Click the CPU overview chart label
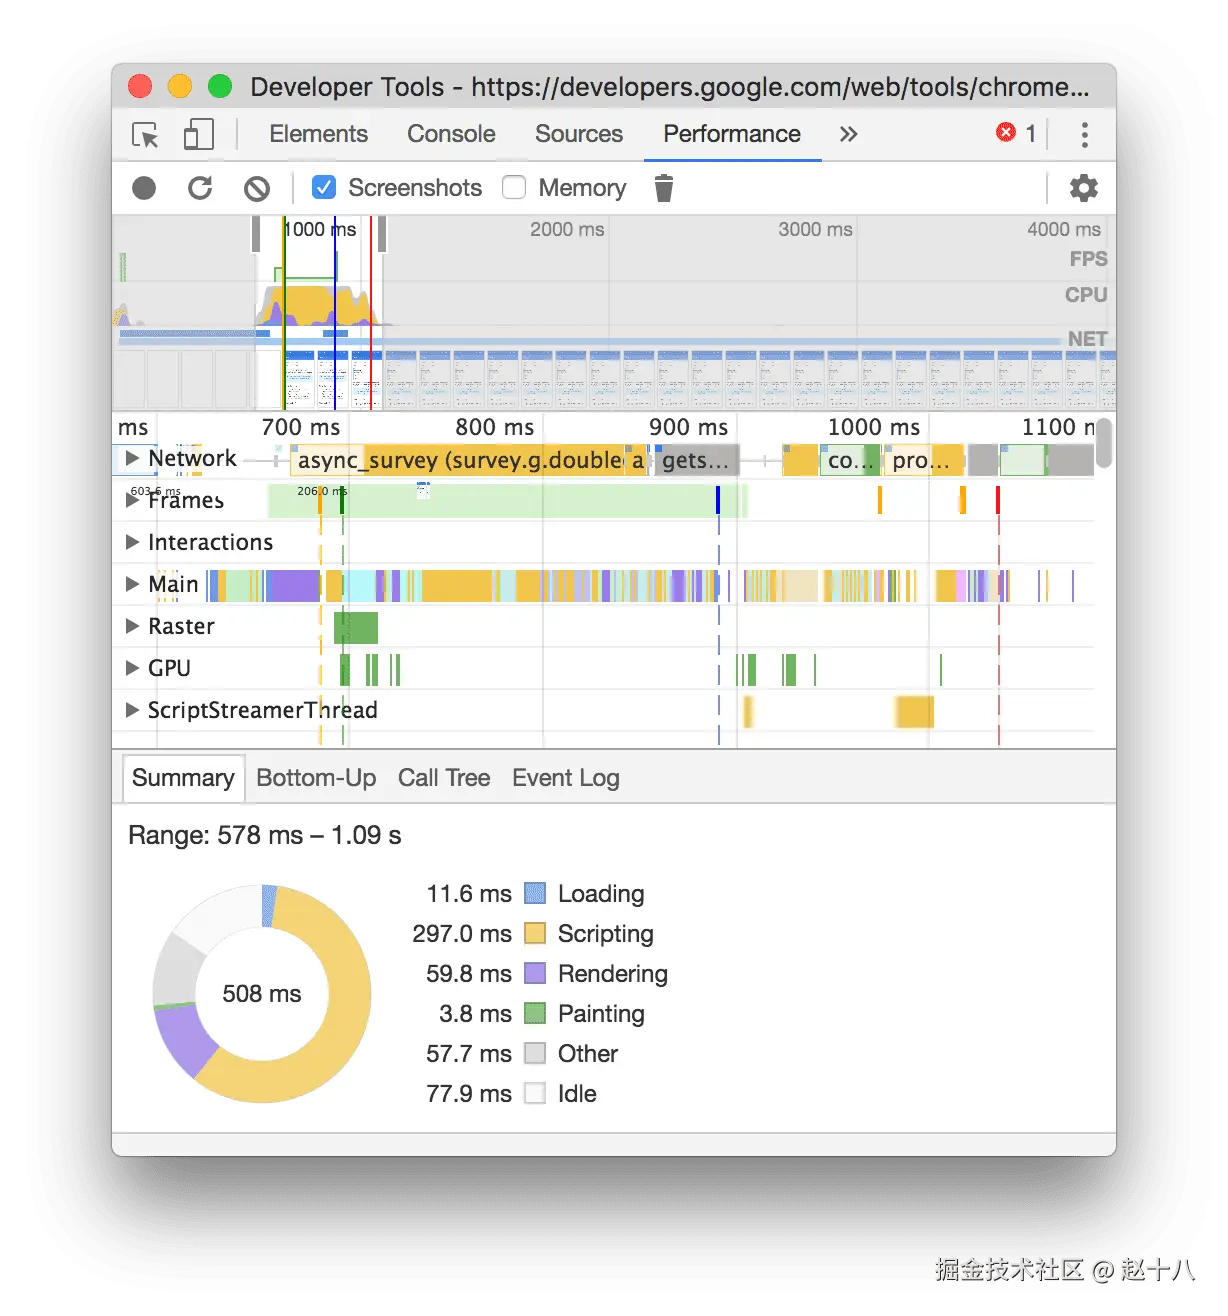 click(x=1086, y=295)
